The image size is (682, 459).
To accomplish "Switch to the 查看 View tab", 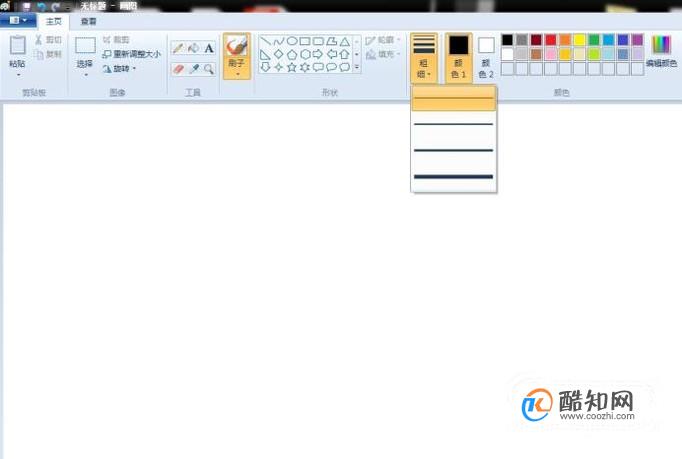I will click(89, 21).
